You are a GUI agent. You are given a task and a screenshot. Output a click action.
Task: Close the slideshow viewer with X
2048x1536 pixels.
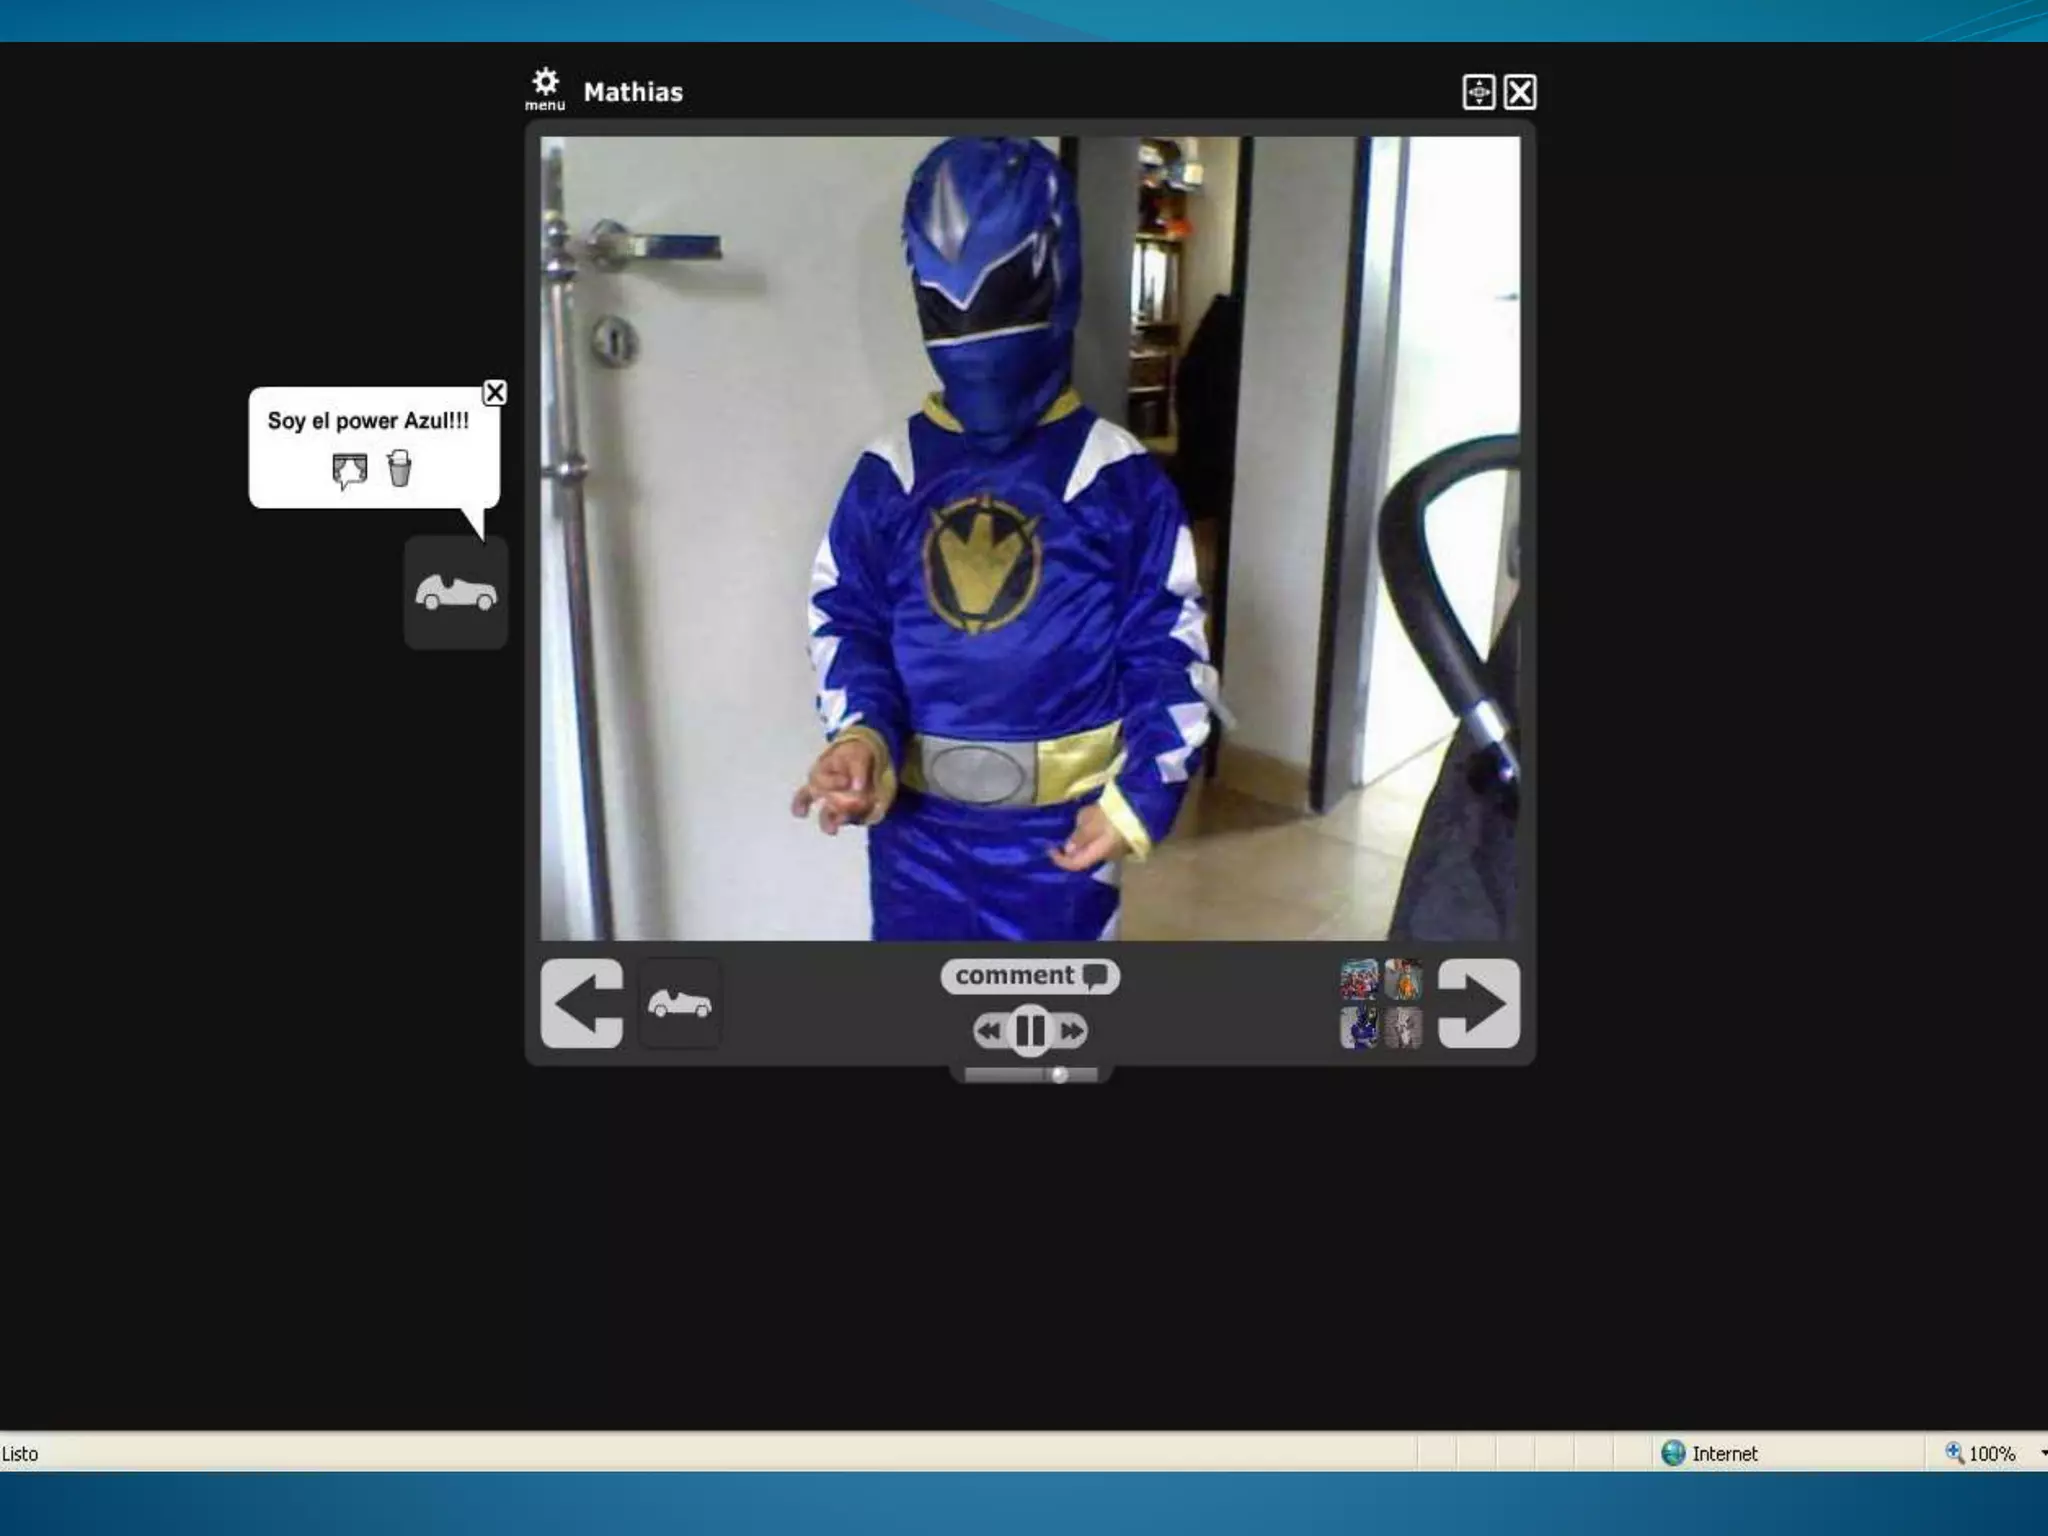pyautogui.click(x=1520, y=92)
